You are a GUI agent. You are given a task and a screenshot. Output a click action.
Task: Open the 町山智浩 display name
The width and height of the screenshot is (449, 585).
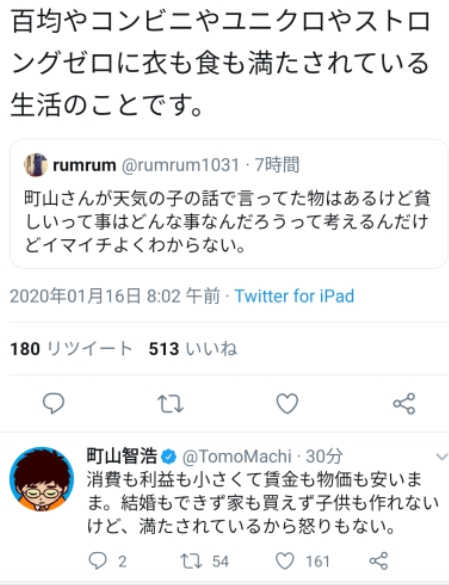click(x=122, y=456)
